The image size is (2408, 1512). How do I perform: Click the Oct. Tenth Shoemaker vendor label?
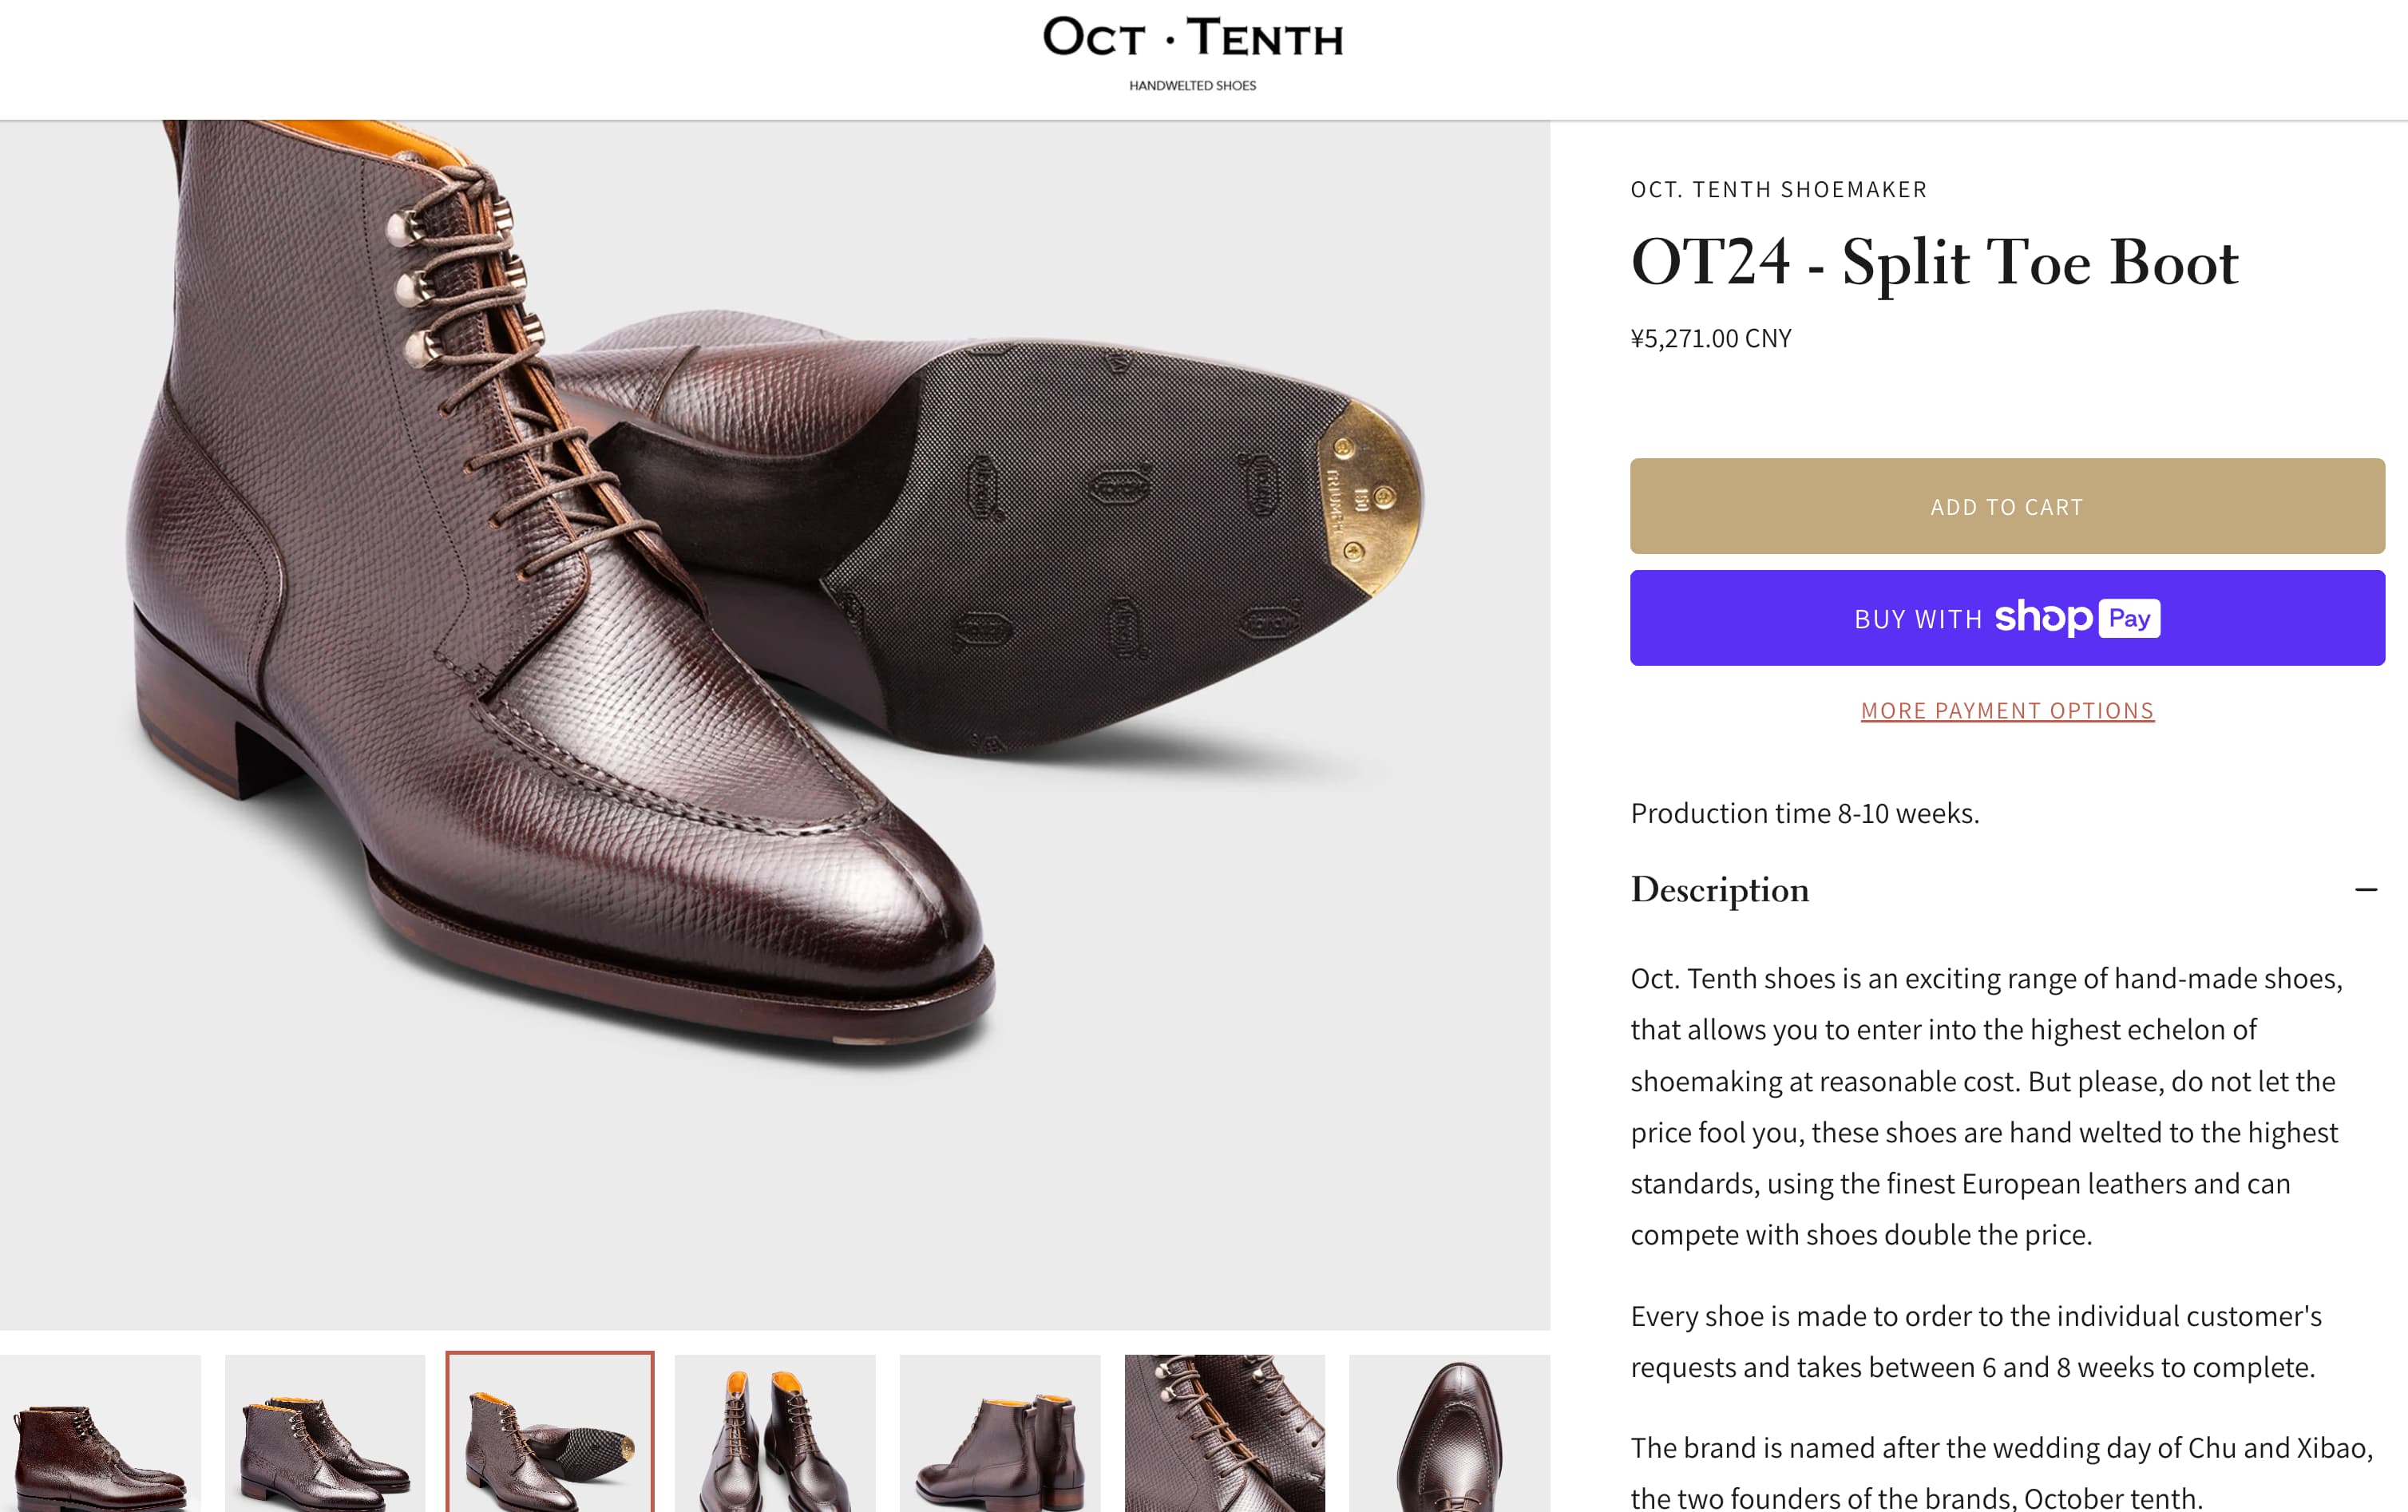point(1778,189)
